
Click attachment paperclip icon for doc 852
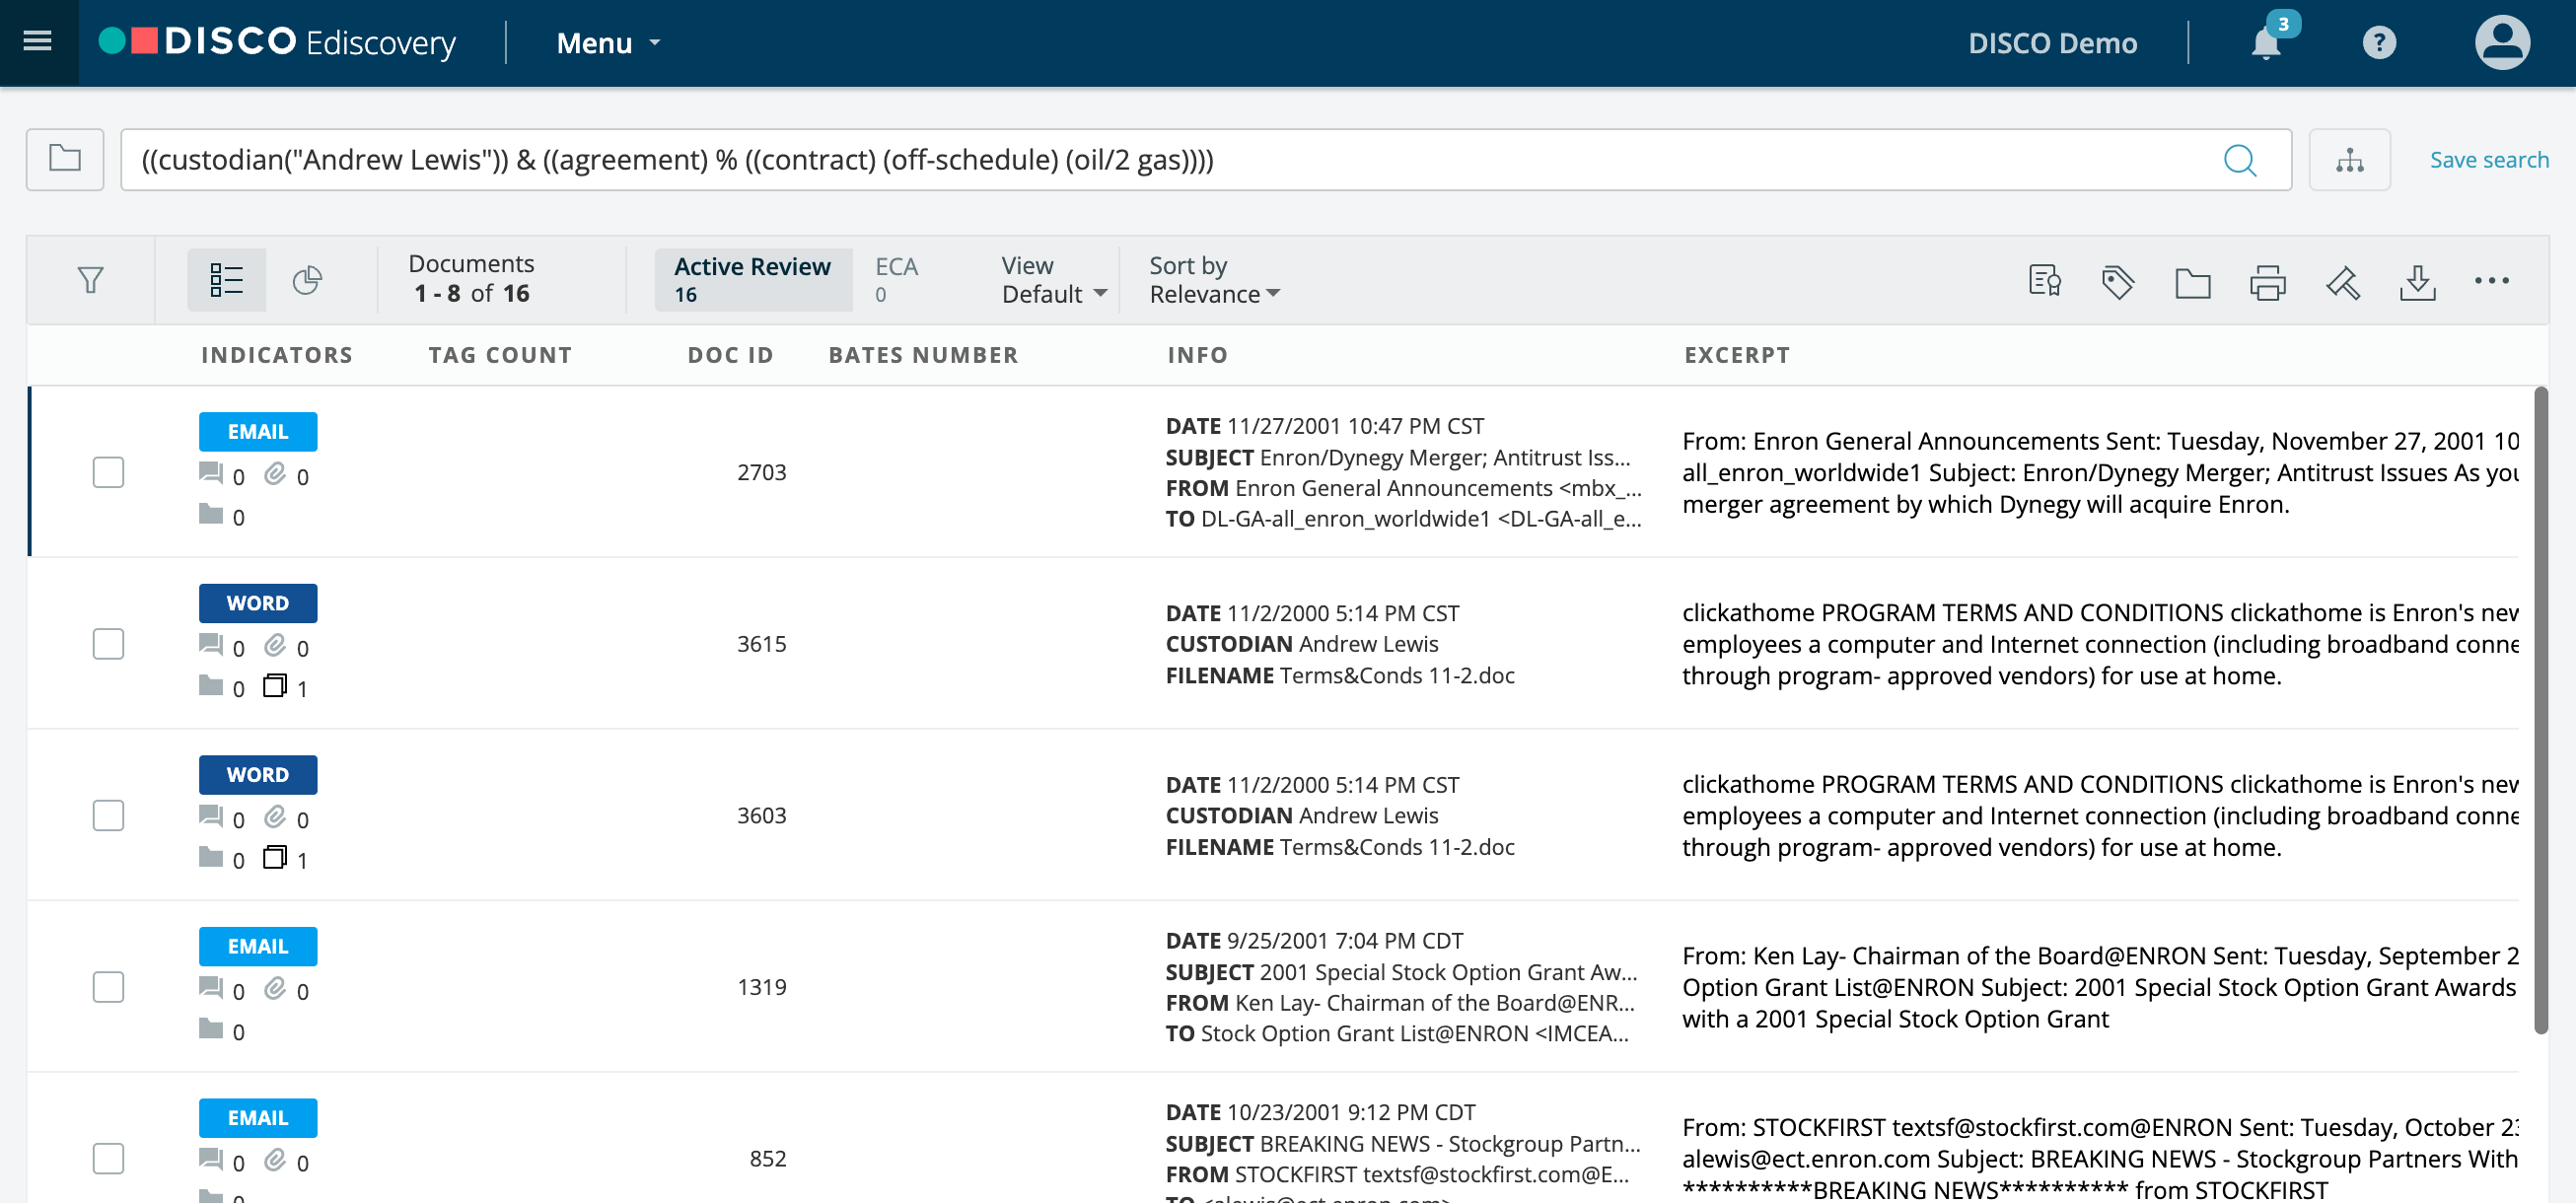[275, 1160]
